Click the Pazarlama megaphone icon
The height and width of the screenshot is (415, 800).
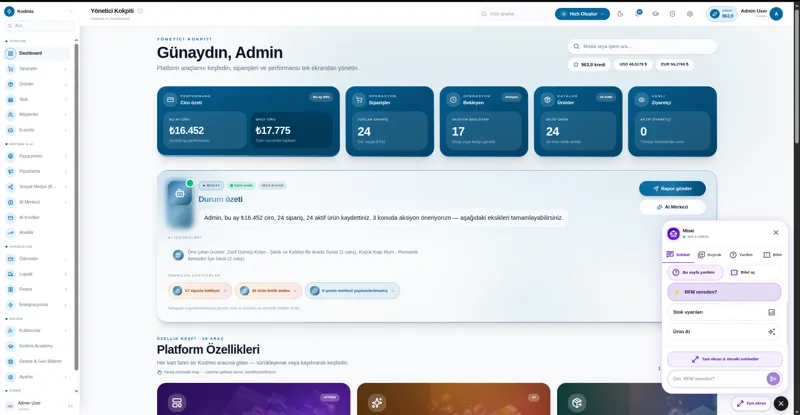10,172
